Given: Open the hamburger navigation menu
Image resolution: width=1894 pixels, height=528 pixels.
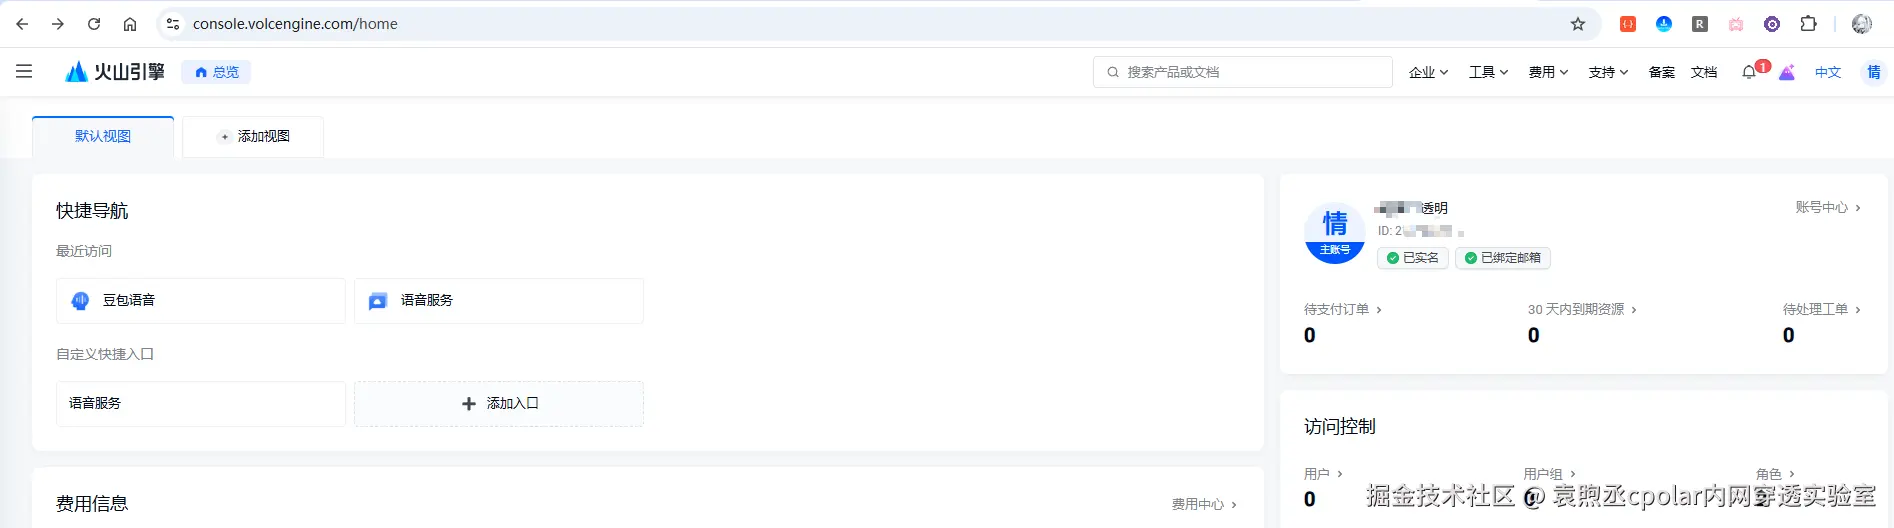Looking at the screenshot, I should [24, 72].
